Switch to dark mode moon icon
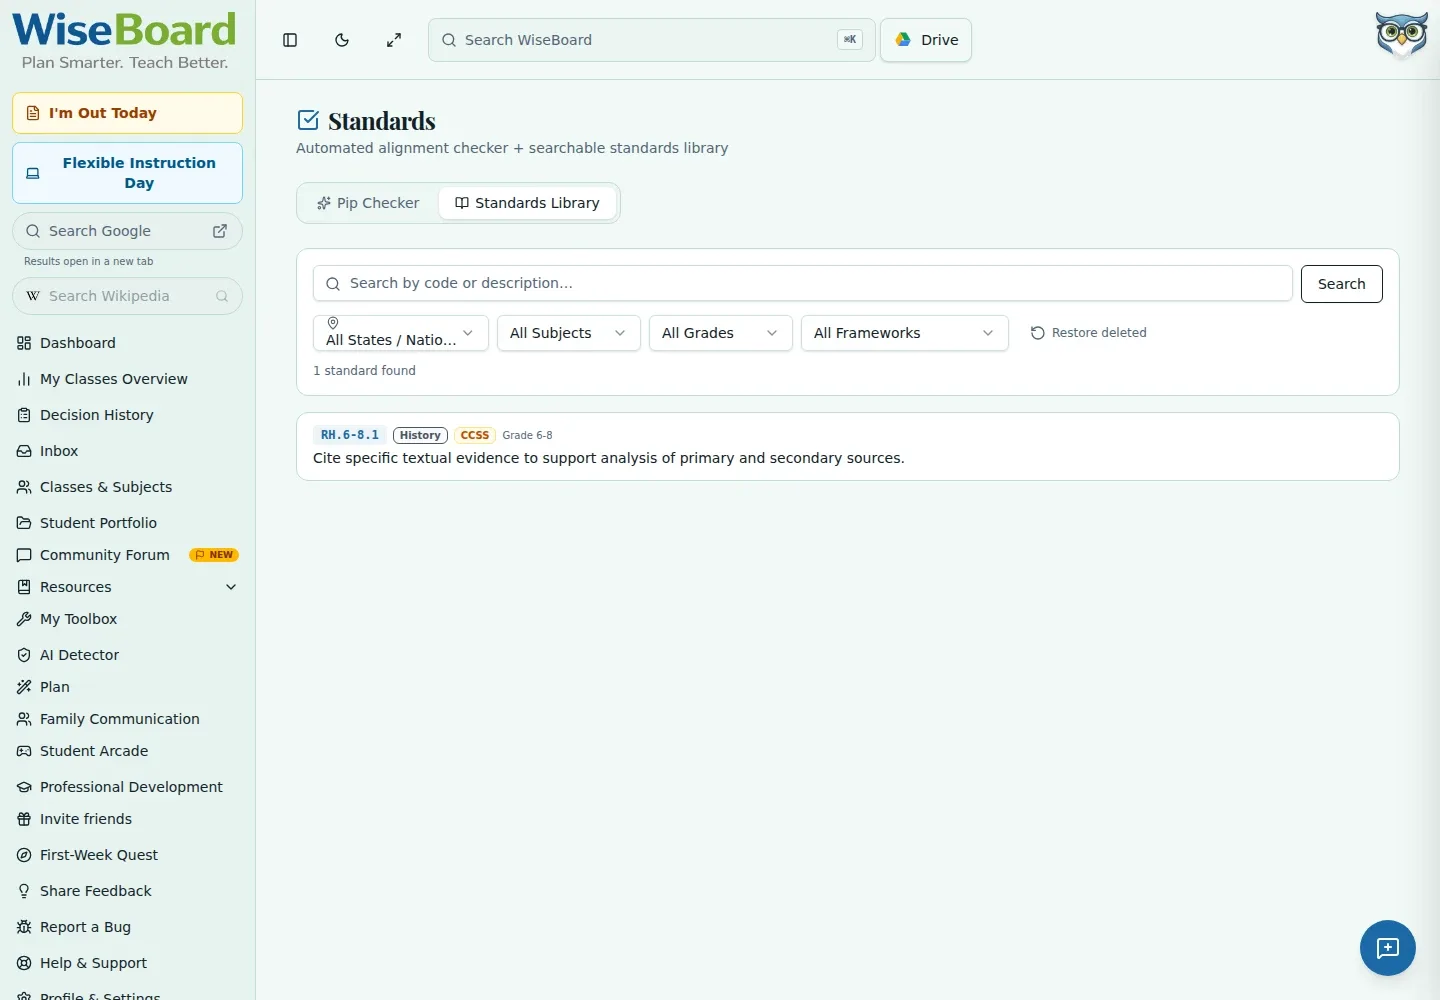Image resolution: width=1440 pixels, height=1000 pixels. [x=342, y=40]
